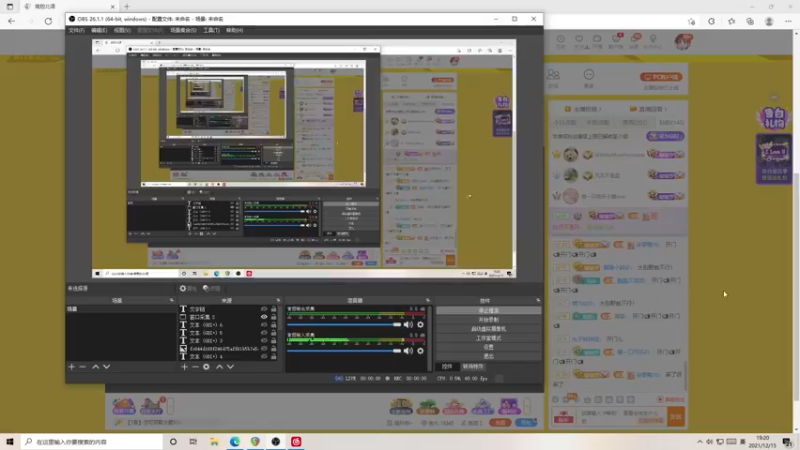Move the selected source up
This screenshot has height=450, width=800.
(x=219, y=366)
